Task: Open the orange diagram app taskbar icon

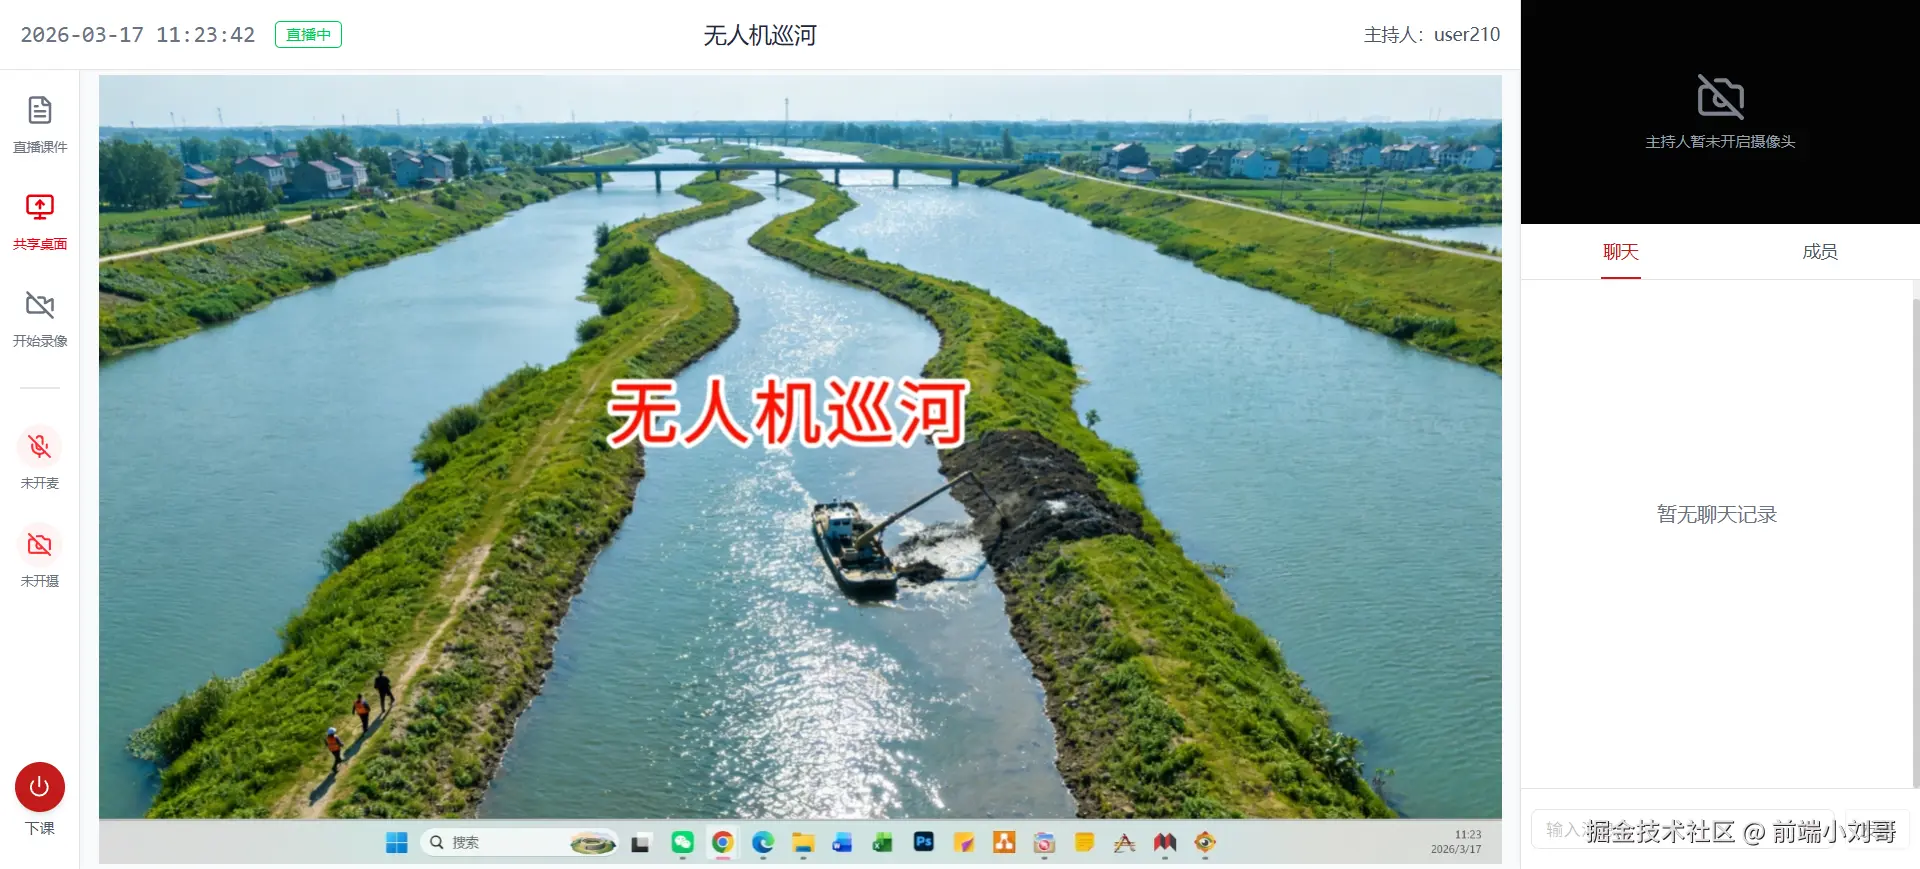Action: point(1004,843)
